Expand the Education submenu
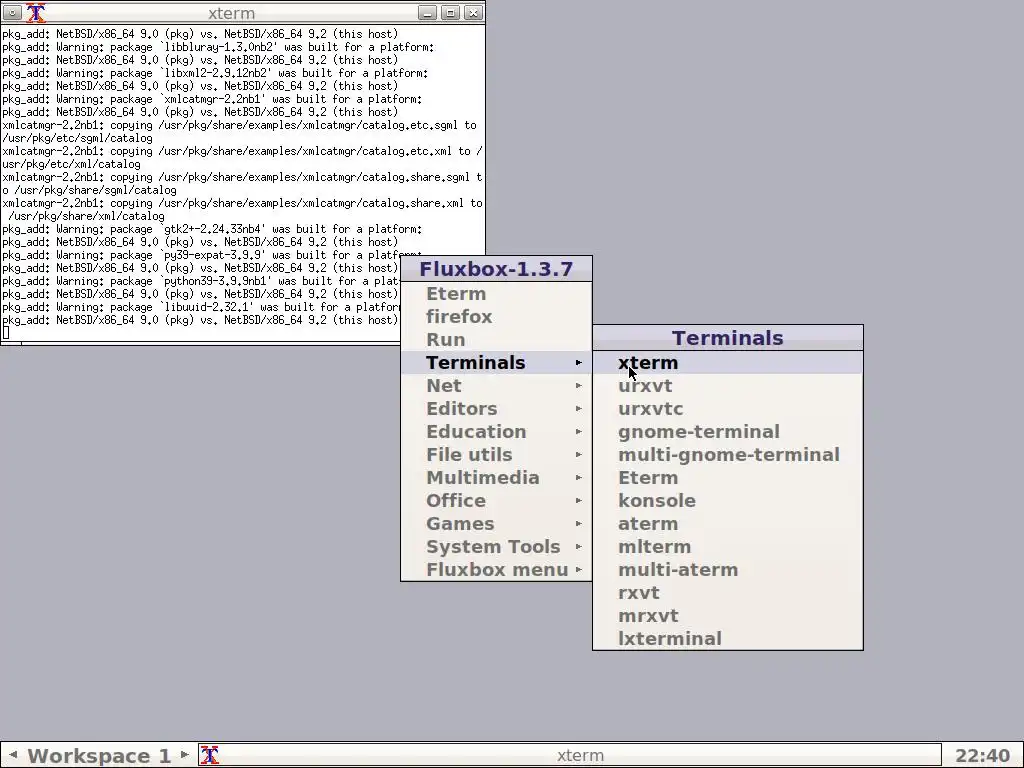 pos(496,432)
